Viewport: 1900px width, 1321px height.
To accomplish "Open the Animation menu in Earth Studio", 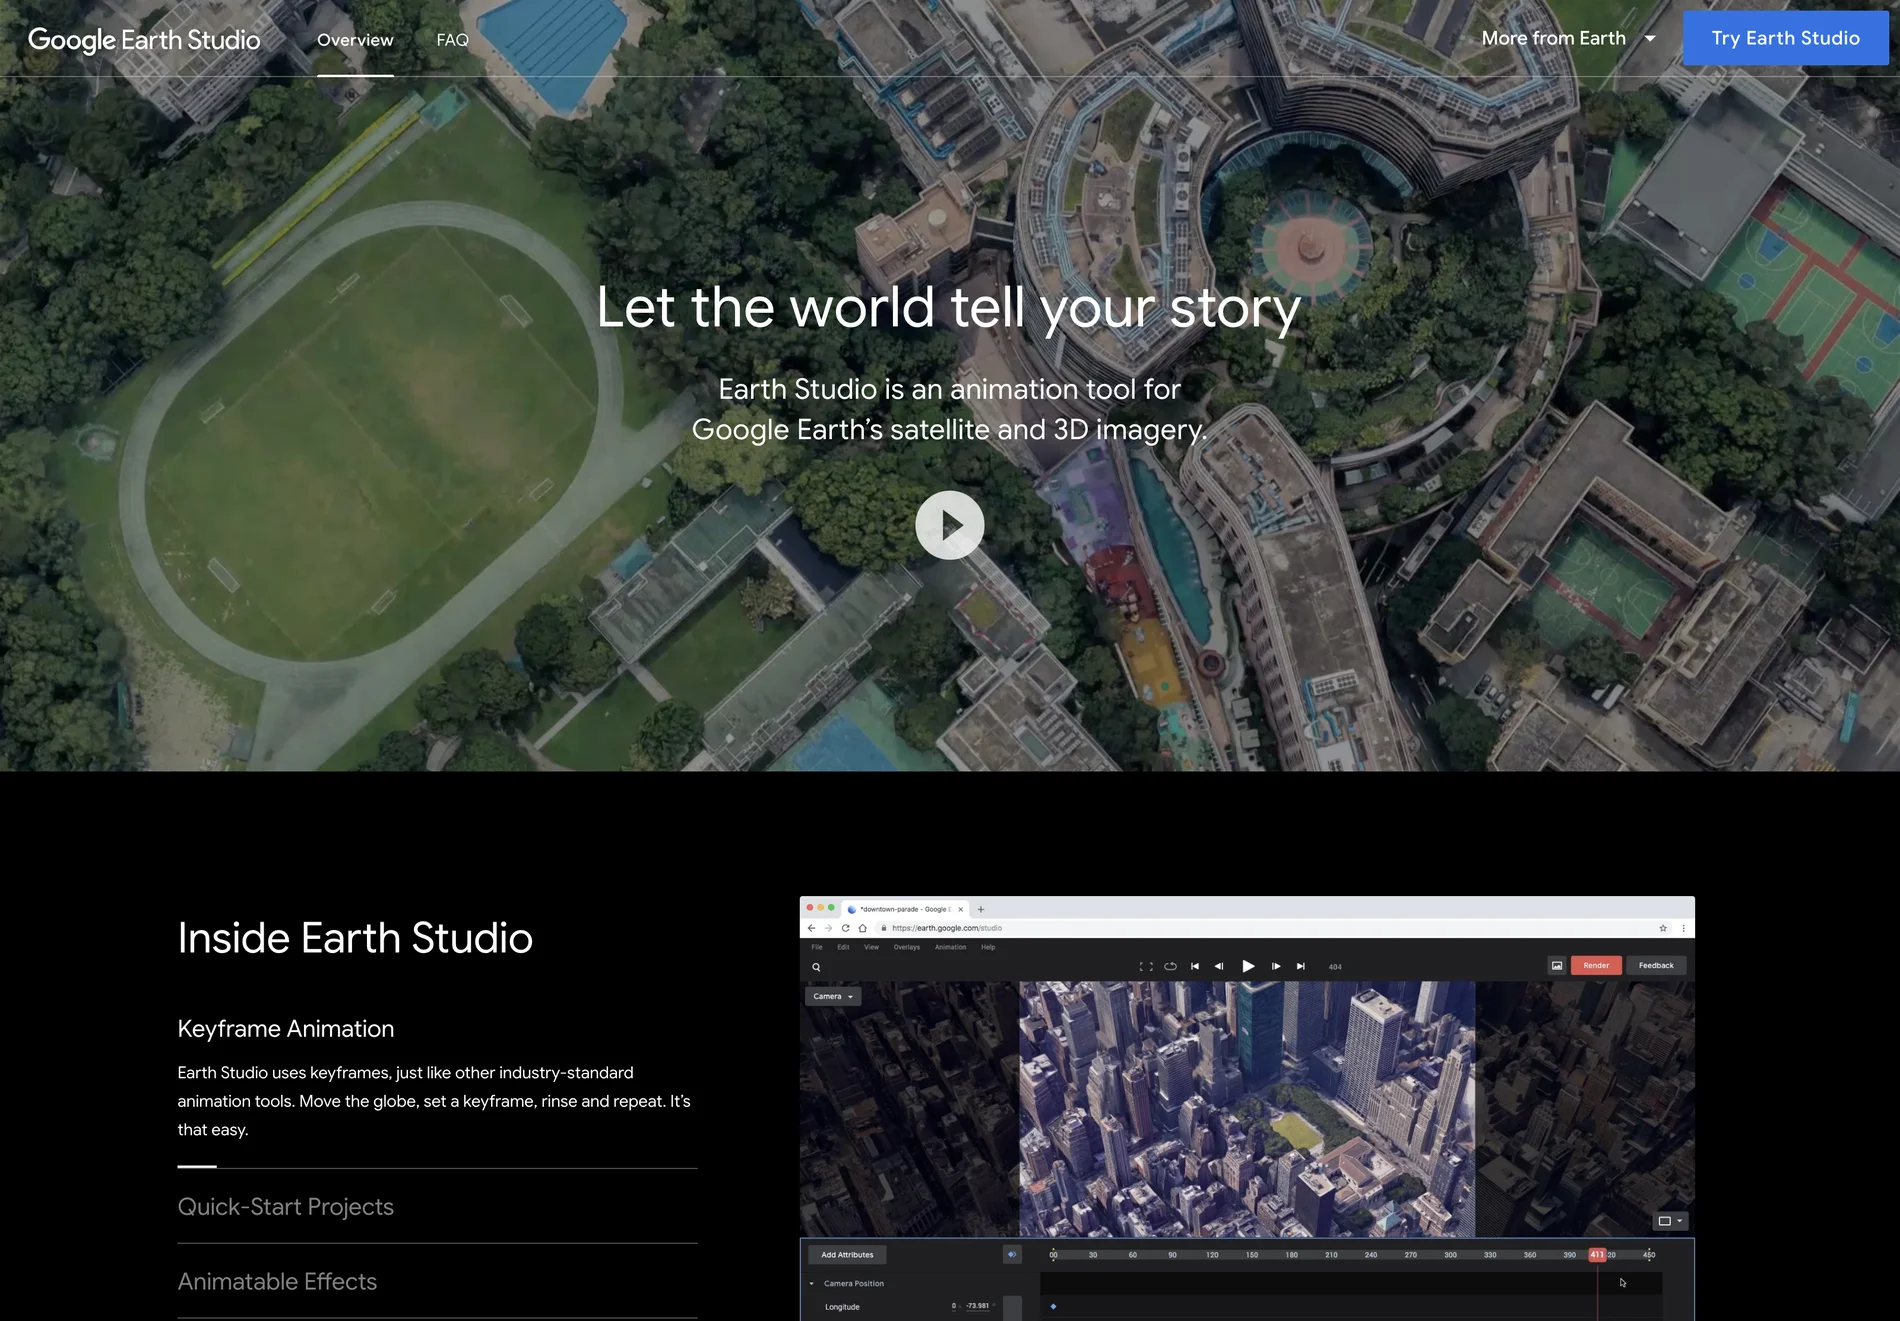I will pyautogui.click(x=950, y=947).
